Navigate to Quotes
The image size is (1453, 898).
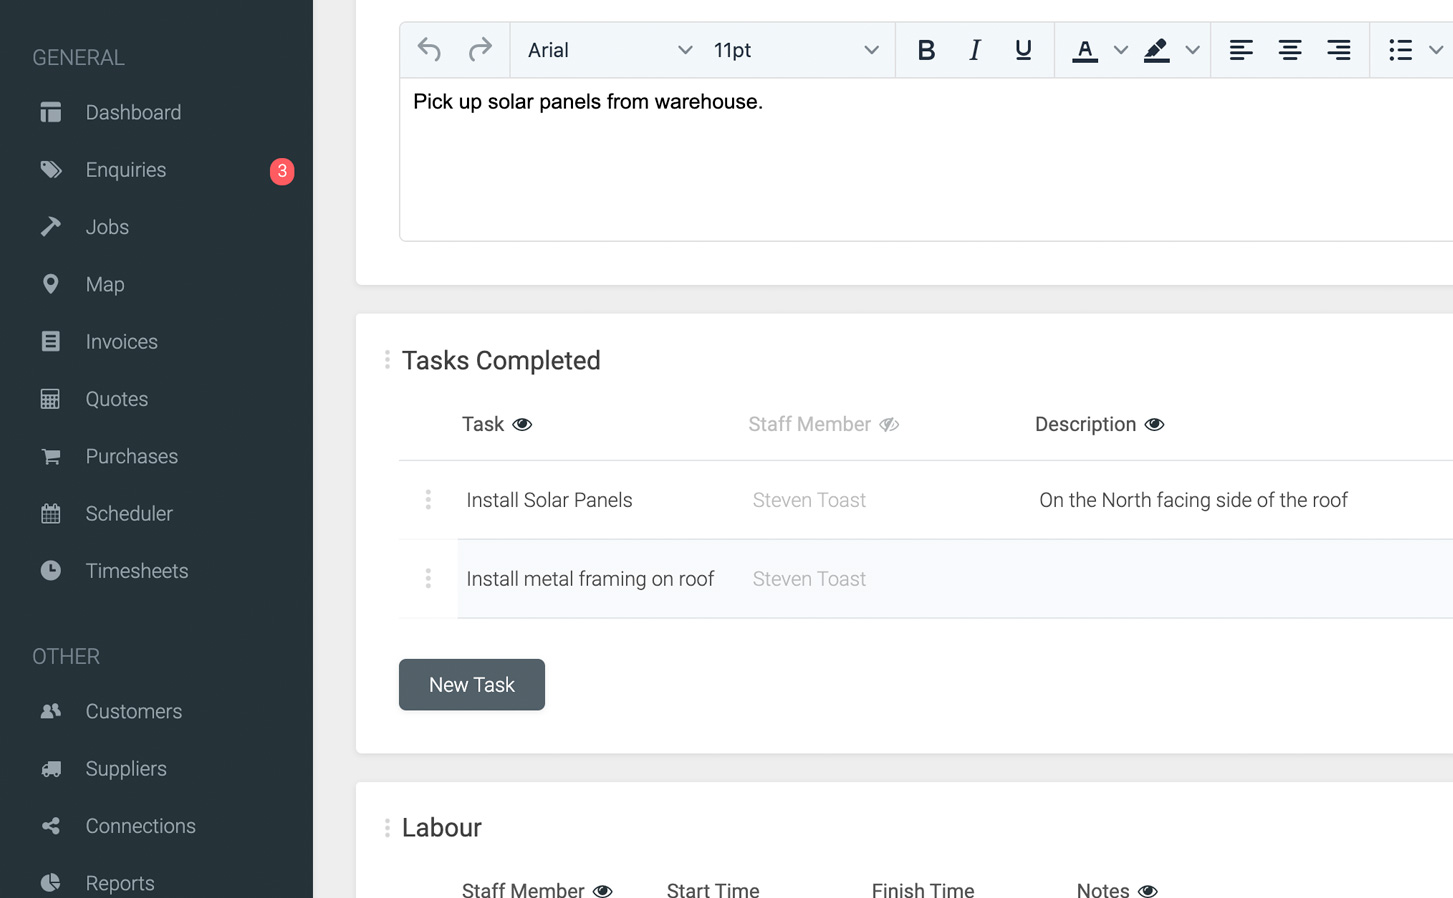point(116,399)
